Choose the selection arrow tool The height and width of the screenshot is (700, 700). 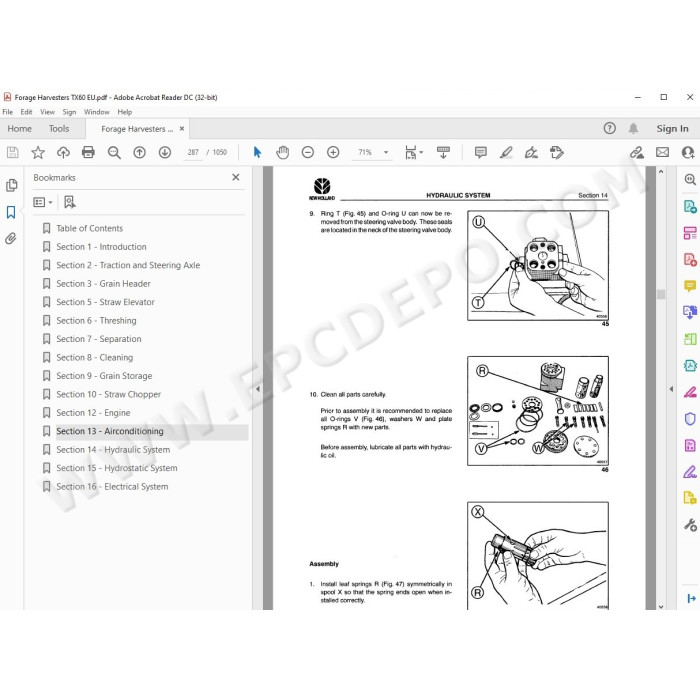click(x=258, y=153)
